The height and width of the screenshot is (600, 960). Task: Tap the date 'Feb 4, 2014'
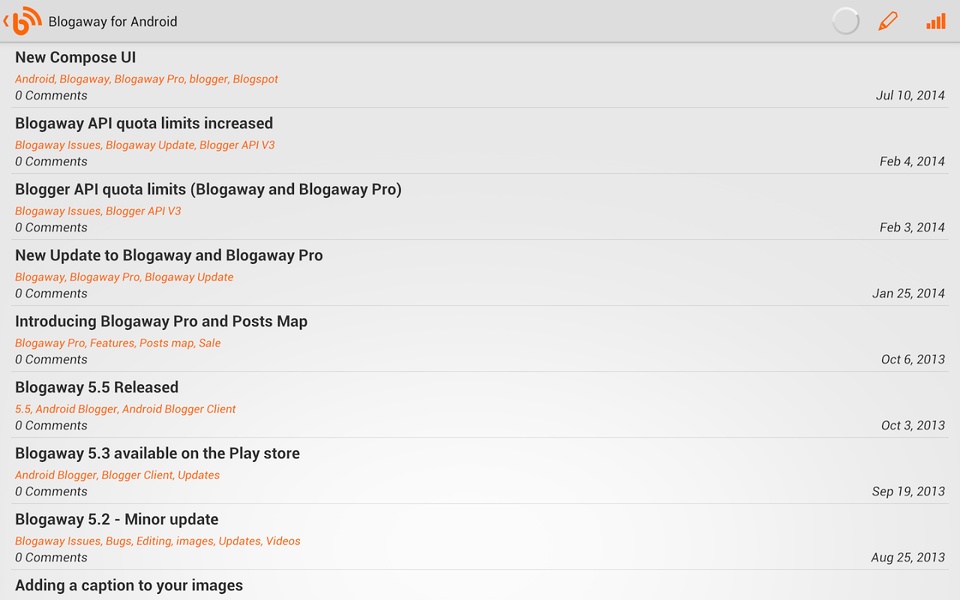[912, 162]
